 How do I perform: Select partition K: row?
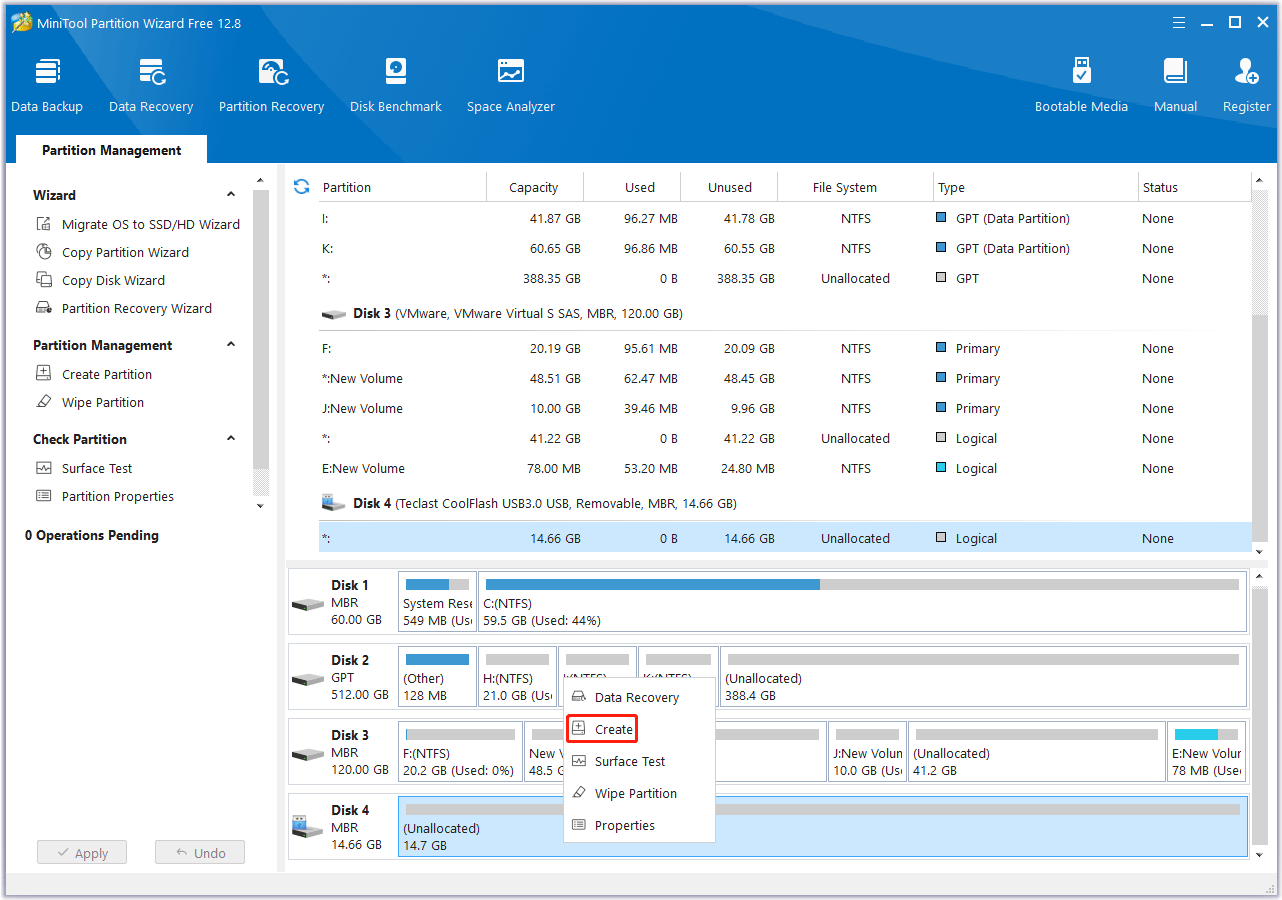(785, 248)
